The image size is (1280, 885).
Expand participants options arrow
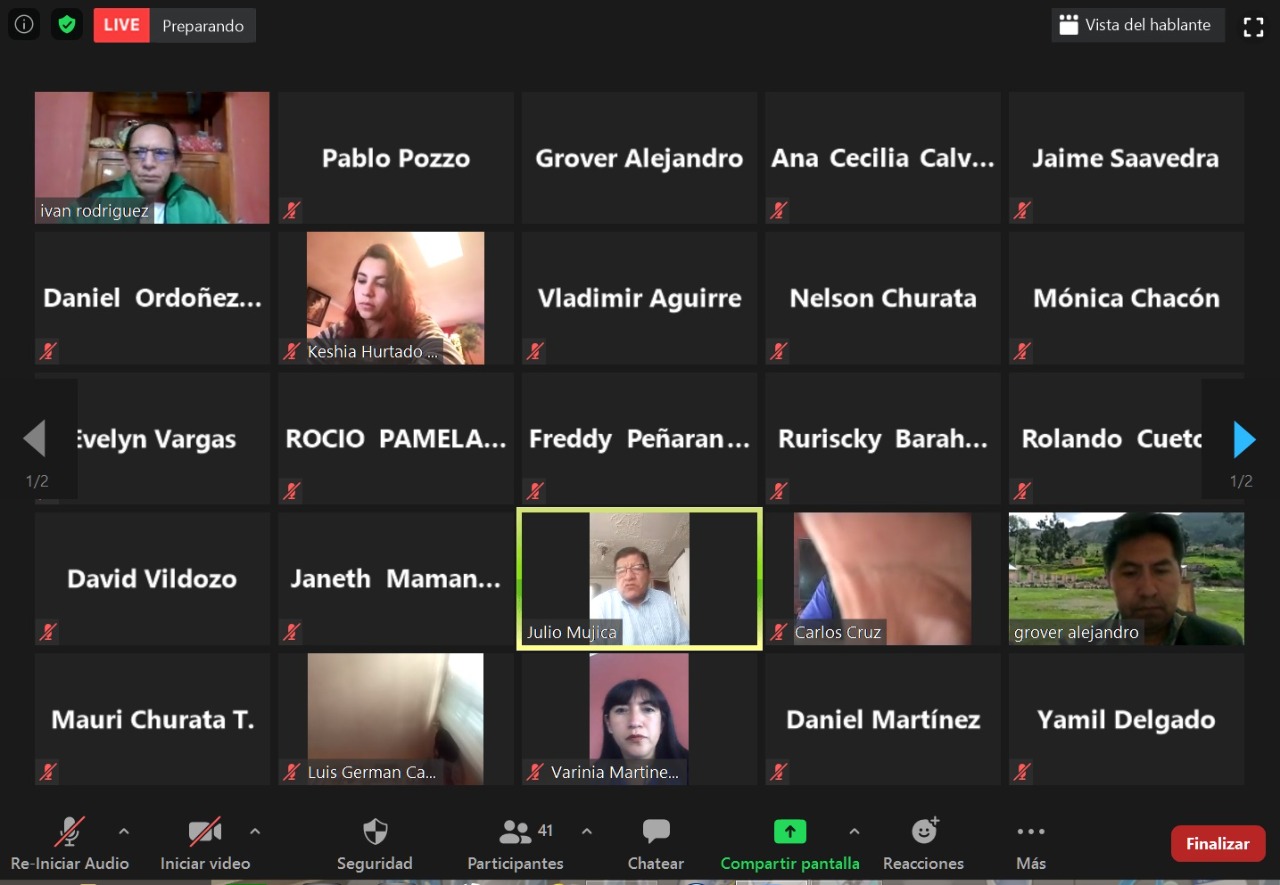[586, 831]
